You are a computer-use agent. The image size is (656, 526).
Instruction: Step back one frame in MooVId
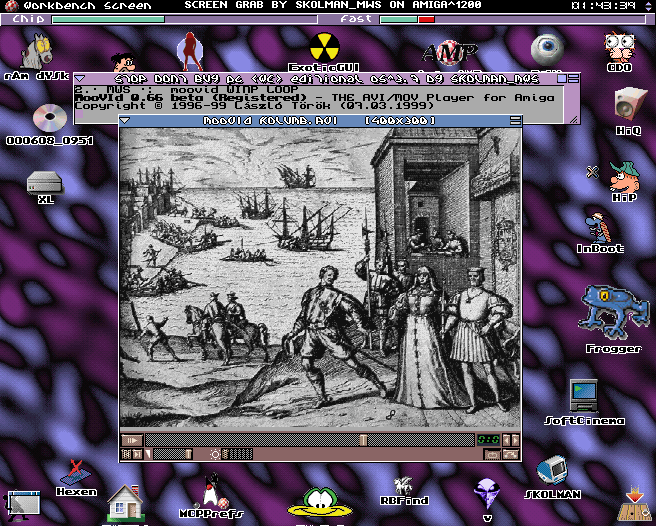point(507,440)
